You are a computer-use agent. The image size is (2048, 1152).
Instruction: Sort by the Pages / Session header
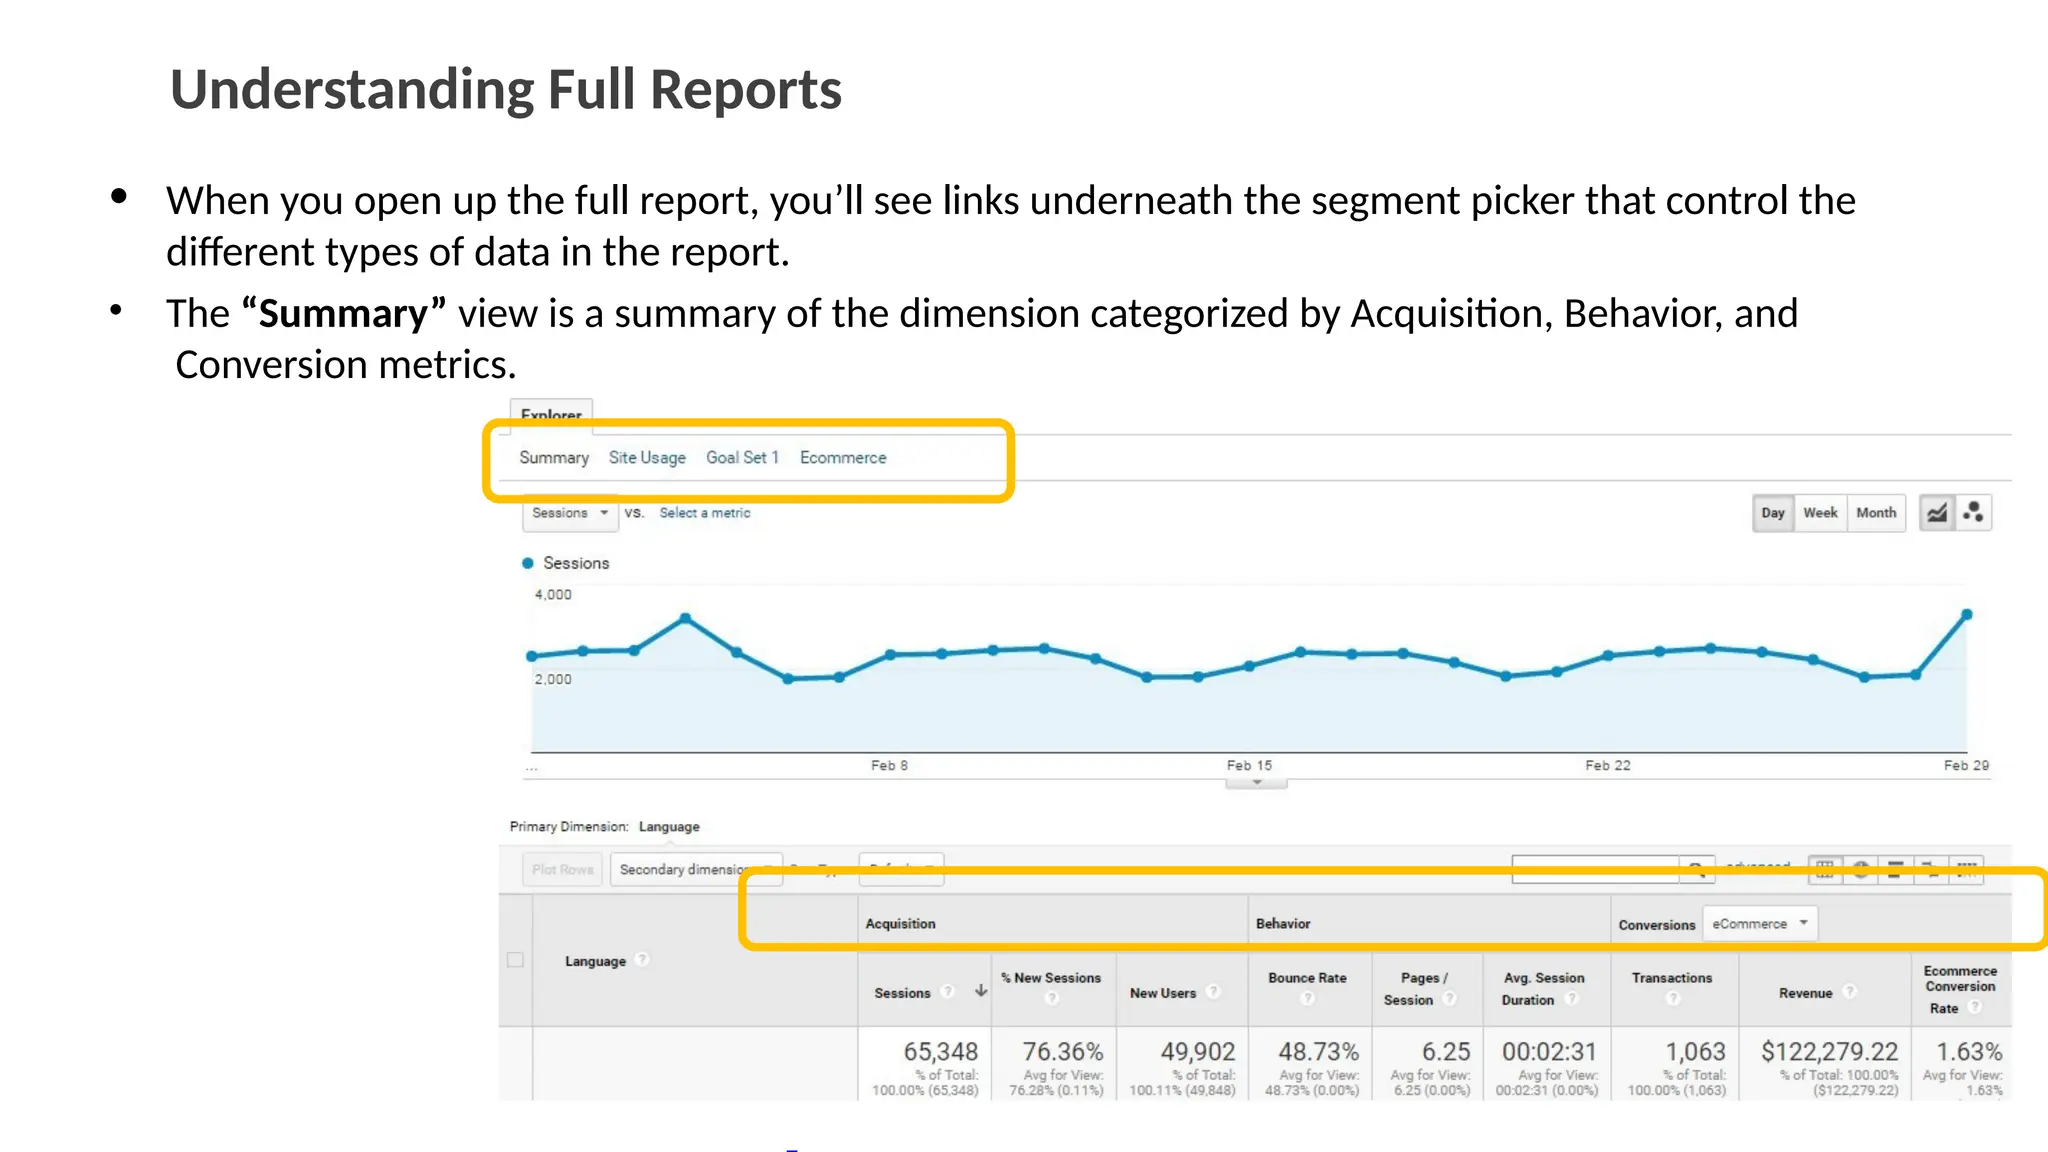(x=1414, y=988)
